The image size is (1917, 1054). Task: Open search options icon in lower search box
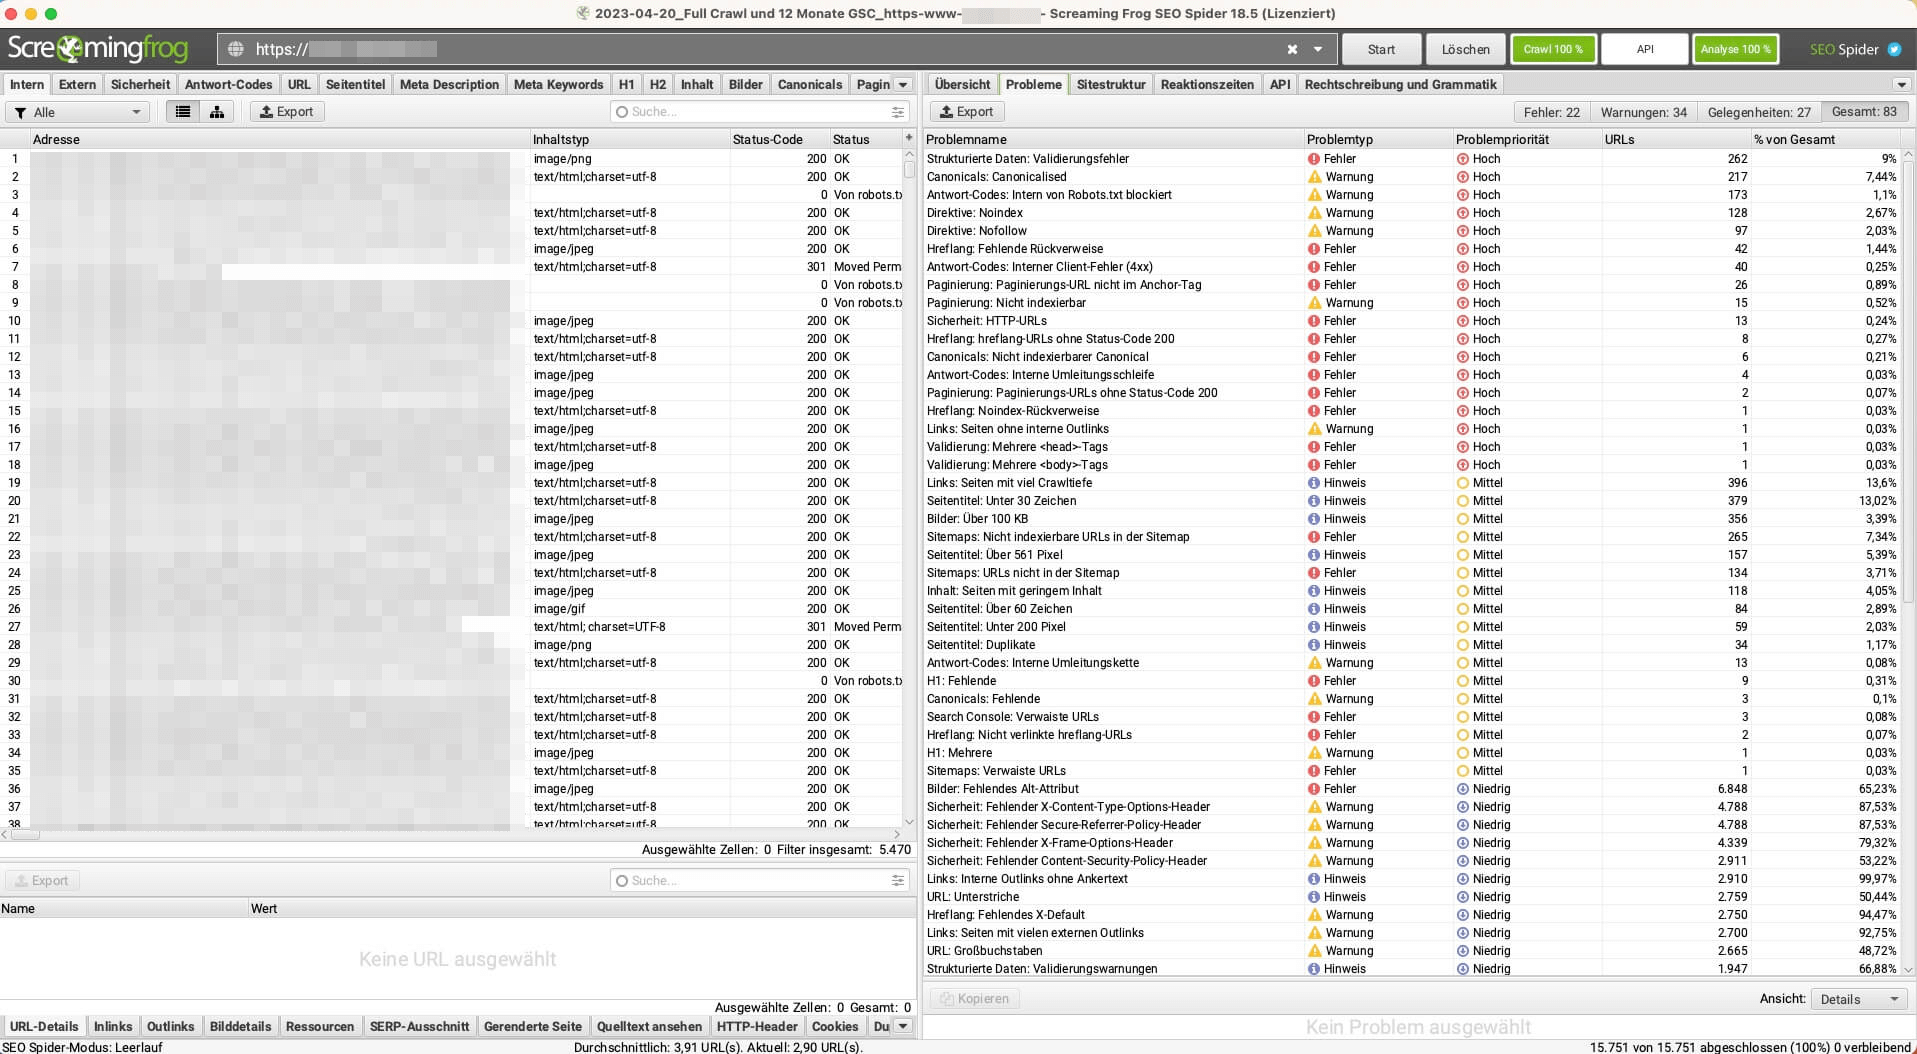(x=897, y=881)
